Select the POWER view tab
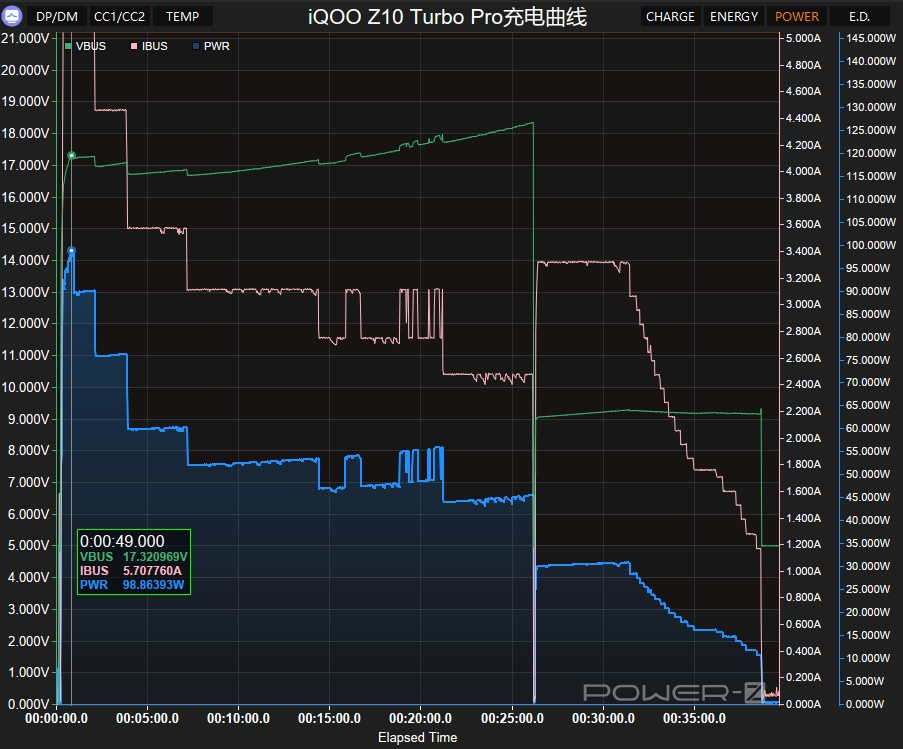Image resolution: width=903 pixels, height=749 pixels. (x=797, y=16)
